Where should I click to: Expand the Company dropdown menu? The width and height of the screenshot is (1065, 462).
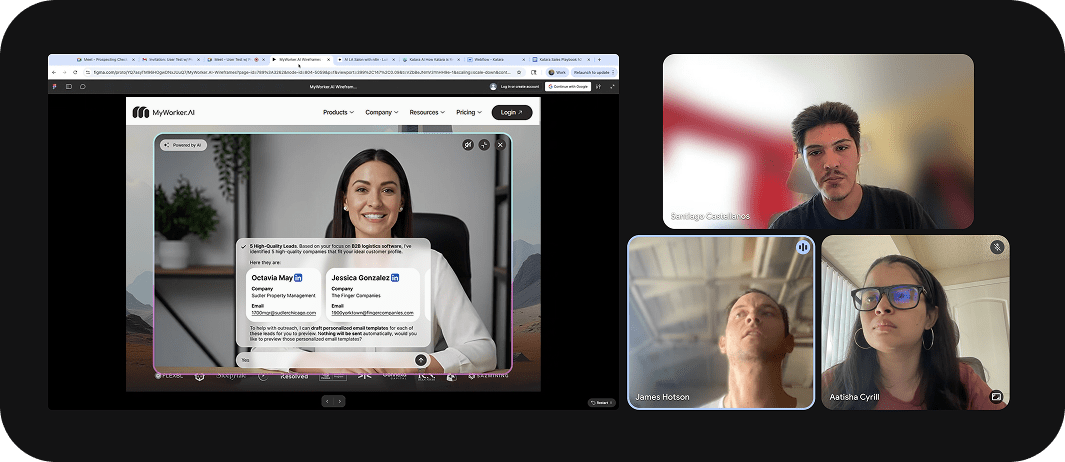point(381,113)
